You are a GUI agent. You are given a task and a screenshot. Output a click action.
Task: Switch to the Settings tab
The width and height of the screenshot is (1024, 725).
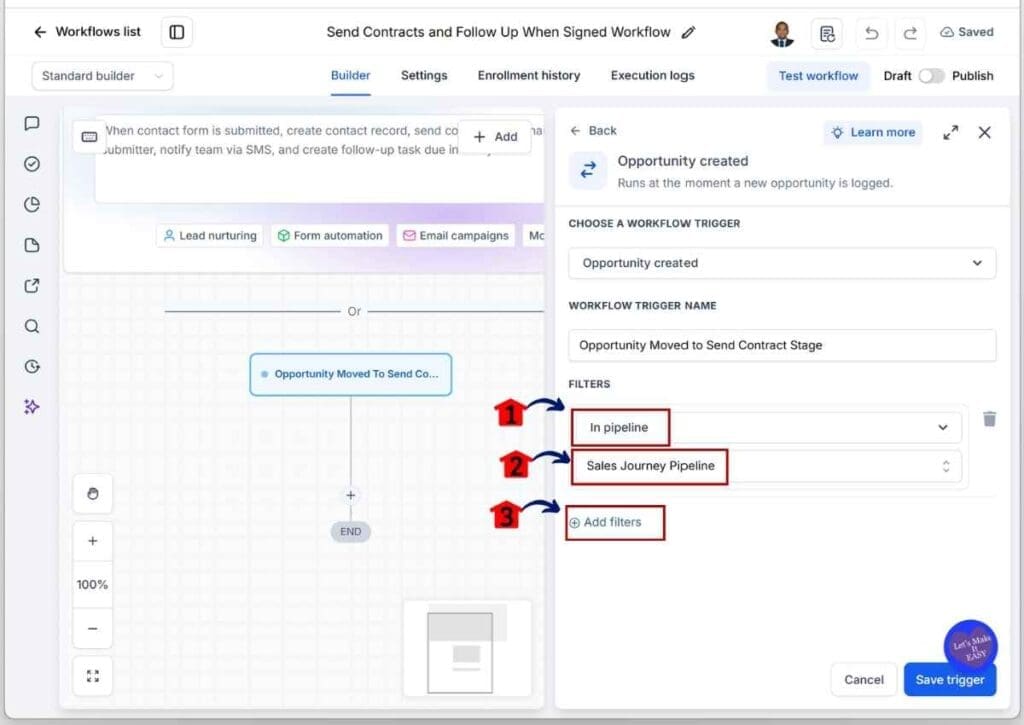(x=424, y=76)
